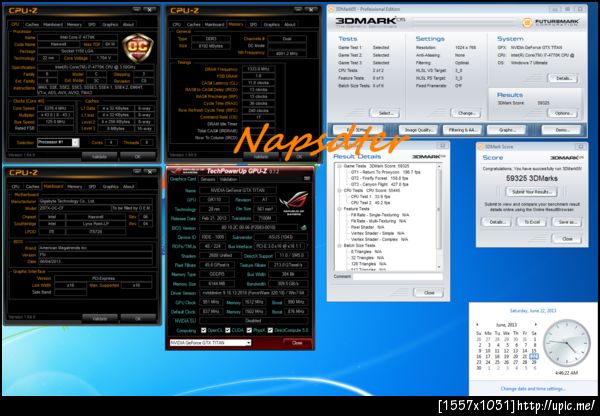The width and height of the screenshot is (600, 416).
Task: Click Details... in 3DMark Score window
Action: pos(496,222)
